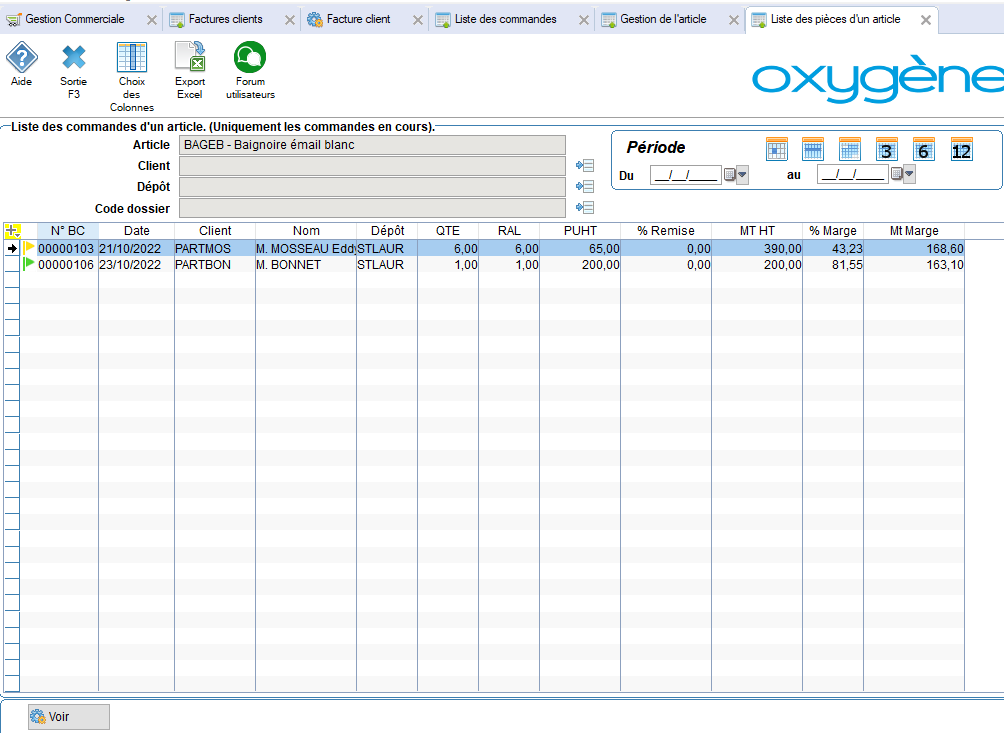
Task: Click the Aide help icon
Action: [21, 59]
